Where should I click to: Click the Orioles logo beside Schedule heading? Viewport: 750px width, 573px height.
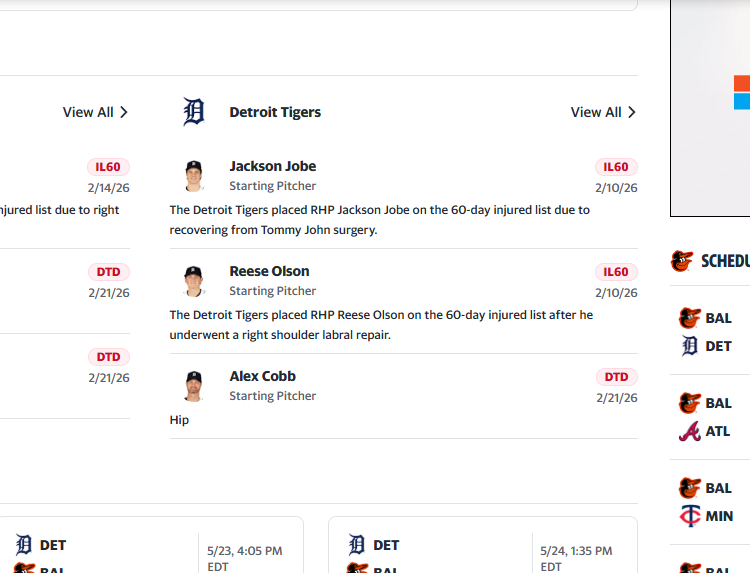tap(682, 261)
